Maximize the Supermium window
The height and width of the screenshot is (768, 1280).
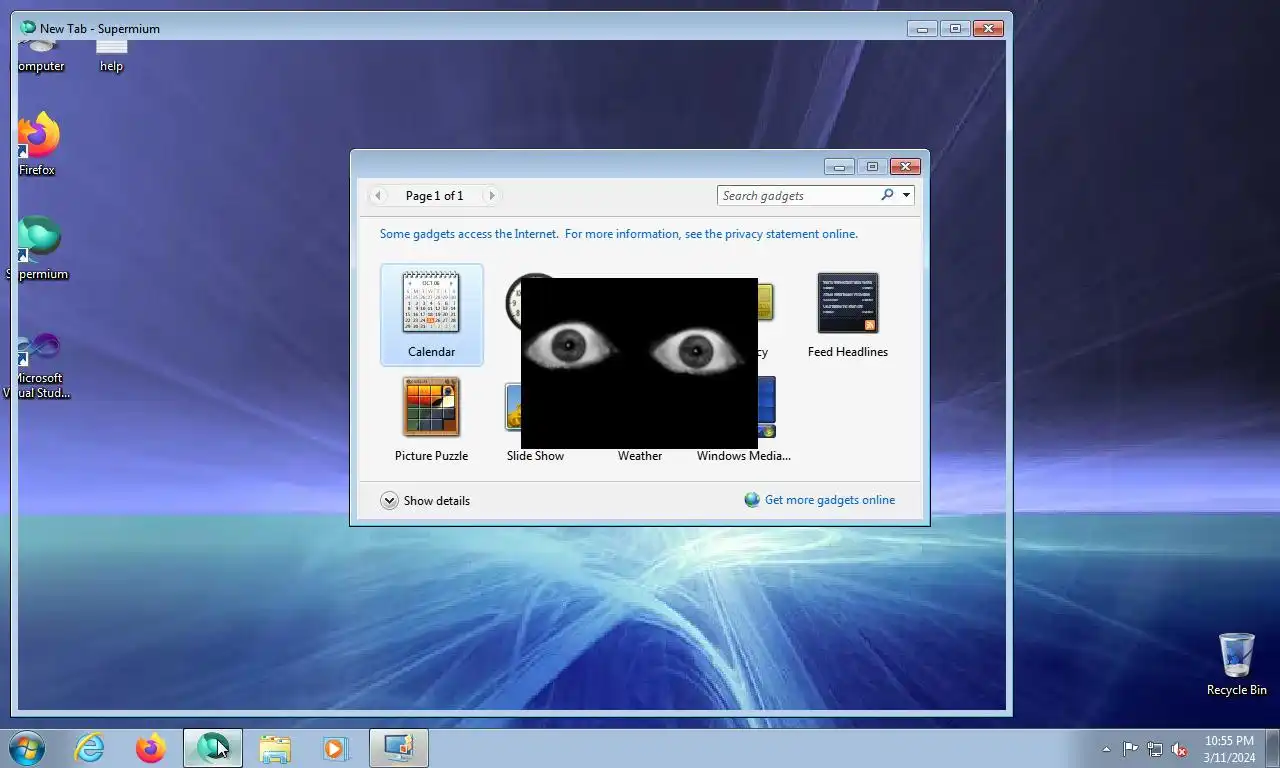(955, 29)
